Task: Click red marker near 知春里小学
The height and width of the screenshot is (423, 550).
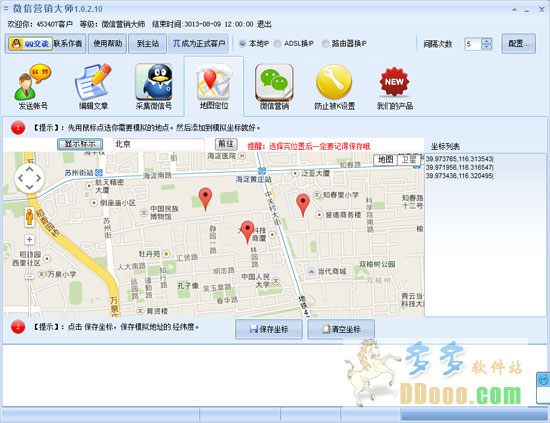Action: pos(303,205)
